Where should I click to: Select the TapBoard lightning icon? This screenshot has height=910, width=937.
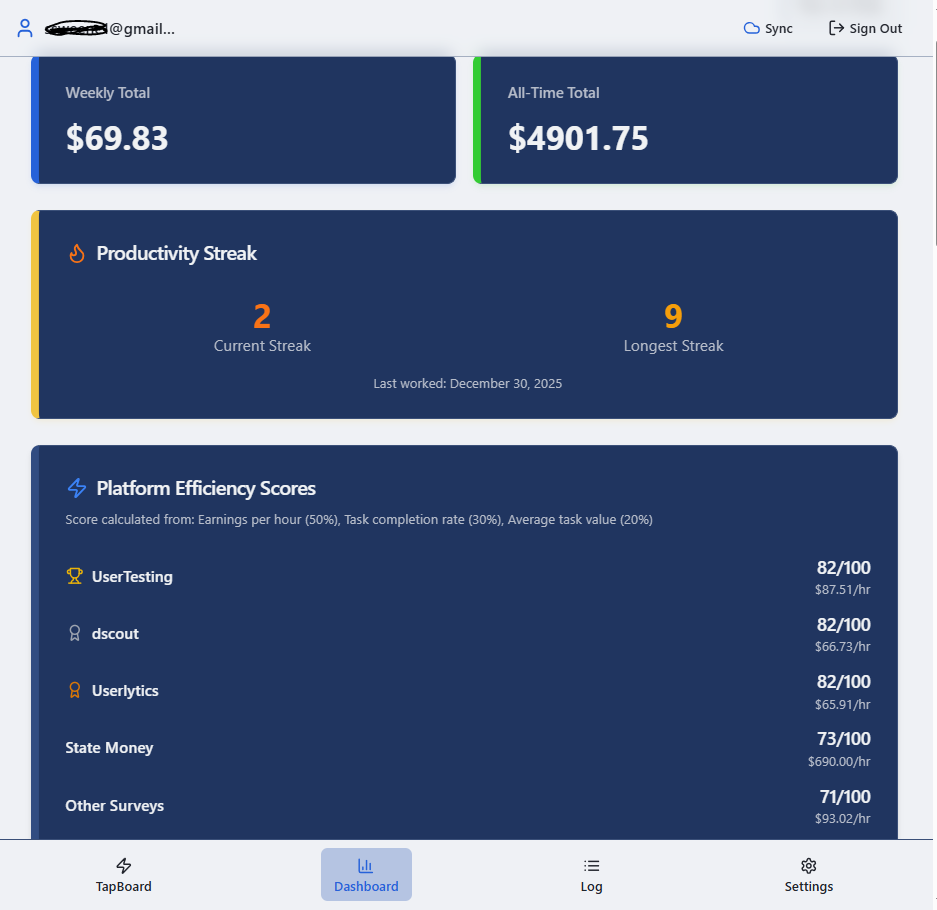124,864
